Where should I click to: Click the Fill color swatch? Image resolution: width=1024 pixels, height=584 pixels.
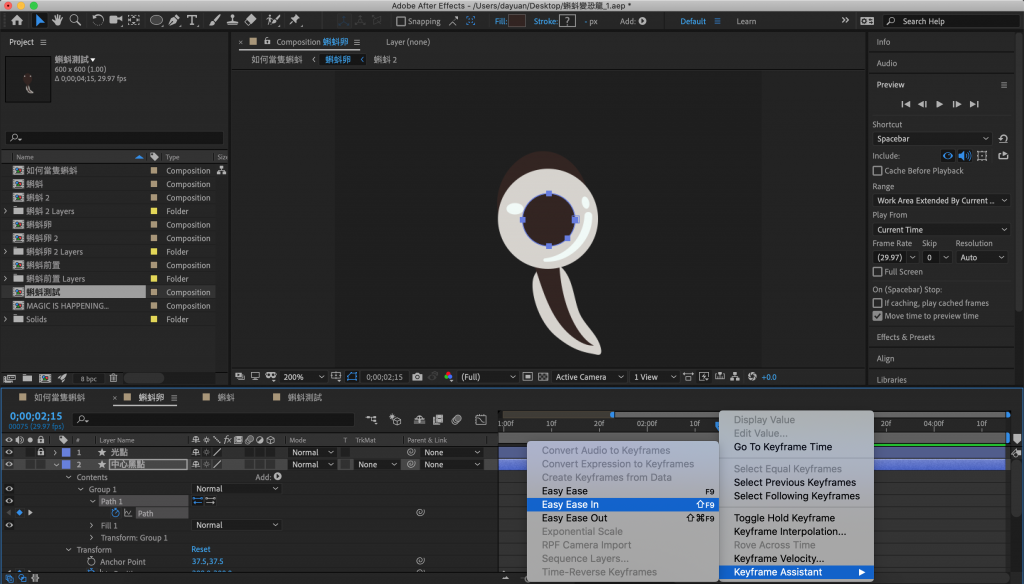click(517, 21)
